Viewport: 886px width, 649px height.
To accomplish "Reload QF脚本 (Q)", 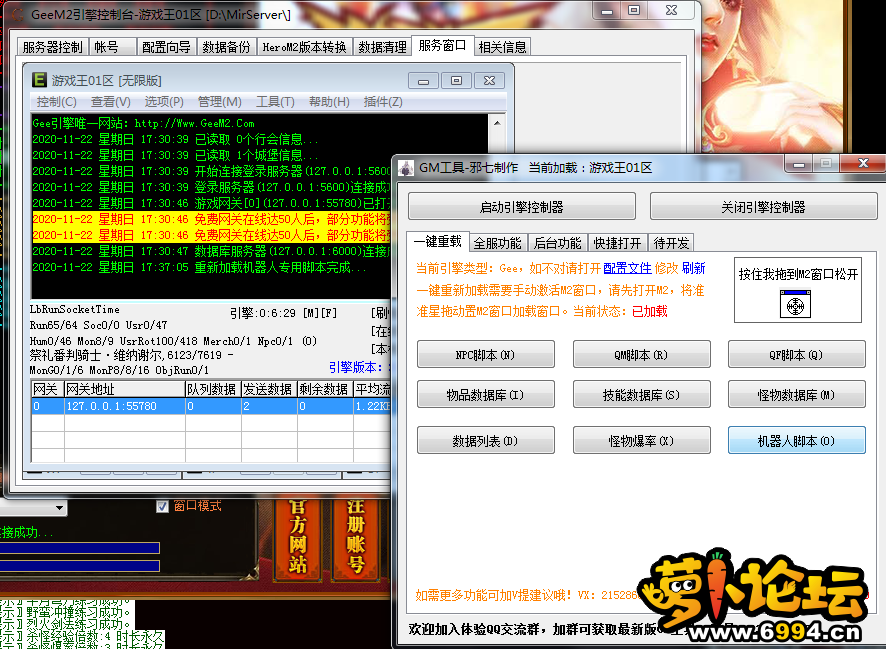I will click(796, 355).
